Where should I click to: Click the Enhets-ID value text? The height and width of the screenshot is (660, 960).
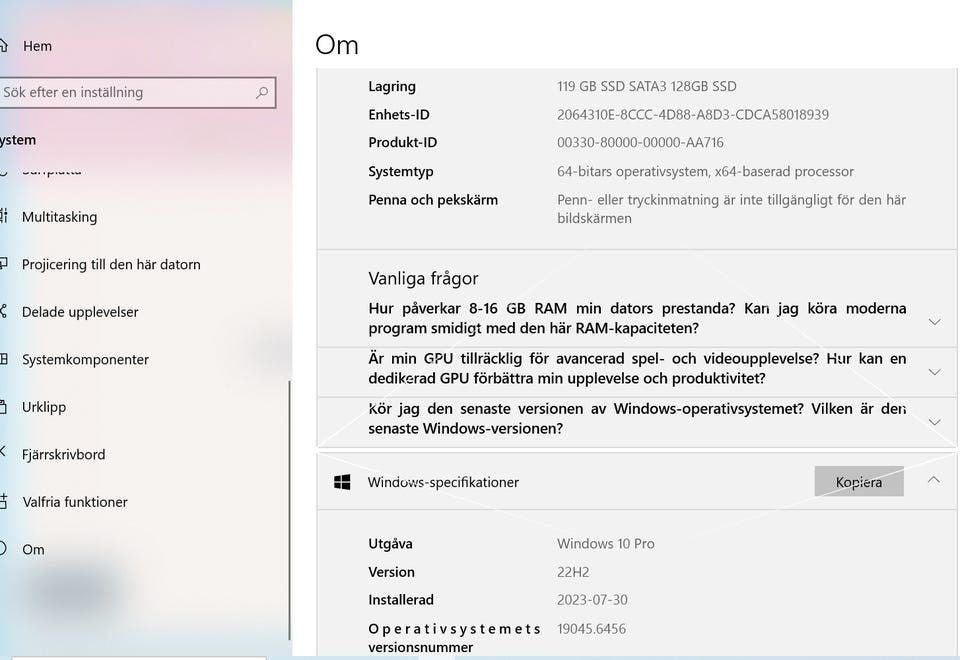pyautogui.click(x=692, y=114)
